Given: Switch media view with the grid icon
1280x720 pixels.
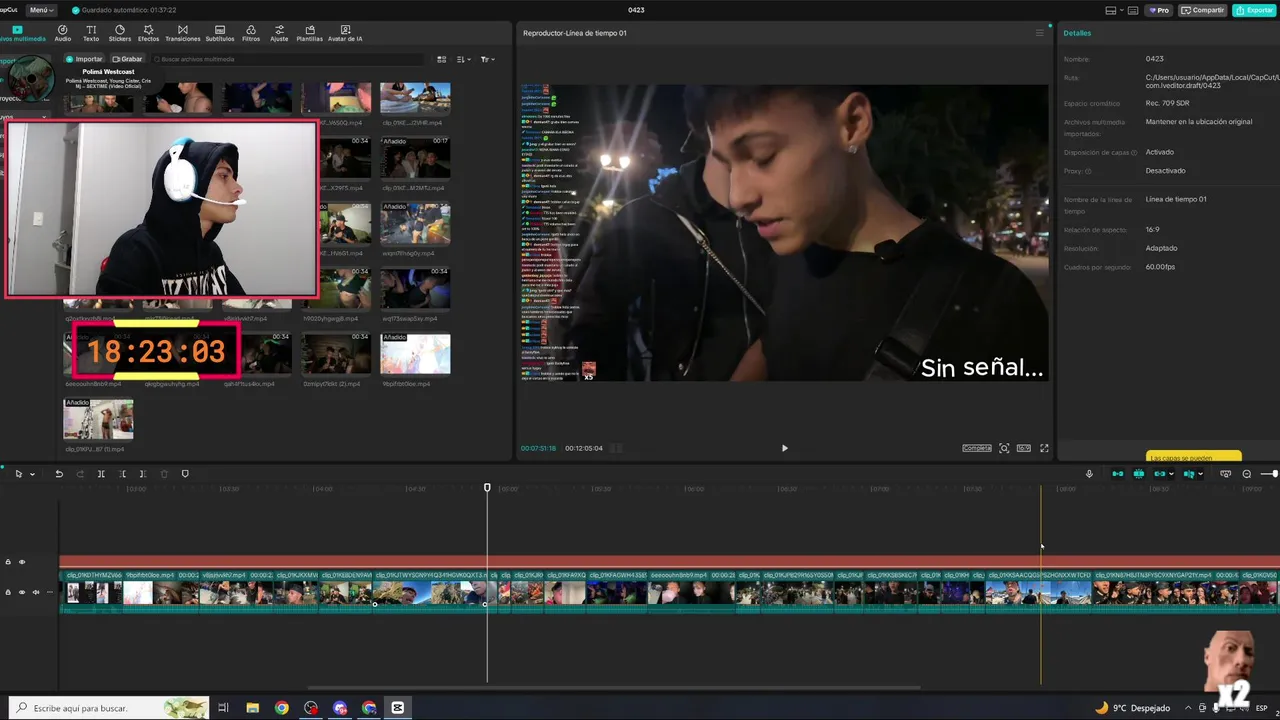Looking at the screenshot, I should [441, 59].
